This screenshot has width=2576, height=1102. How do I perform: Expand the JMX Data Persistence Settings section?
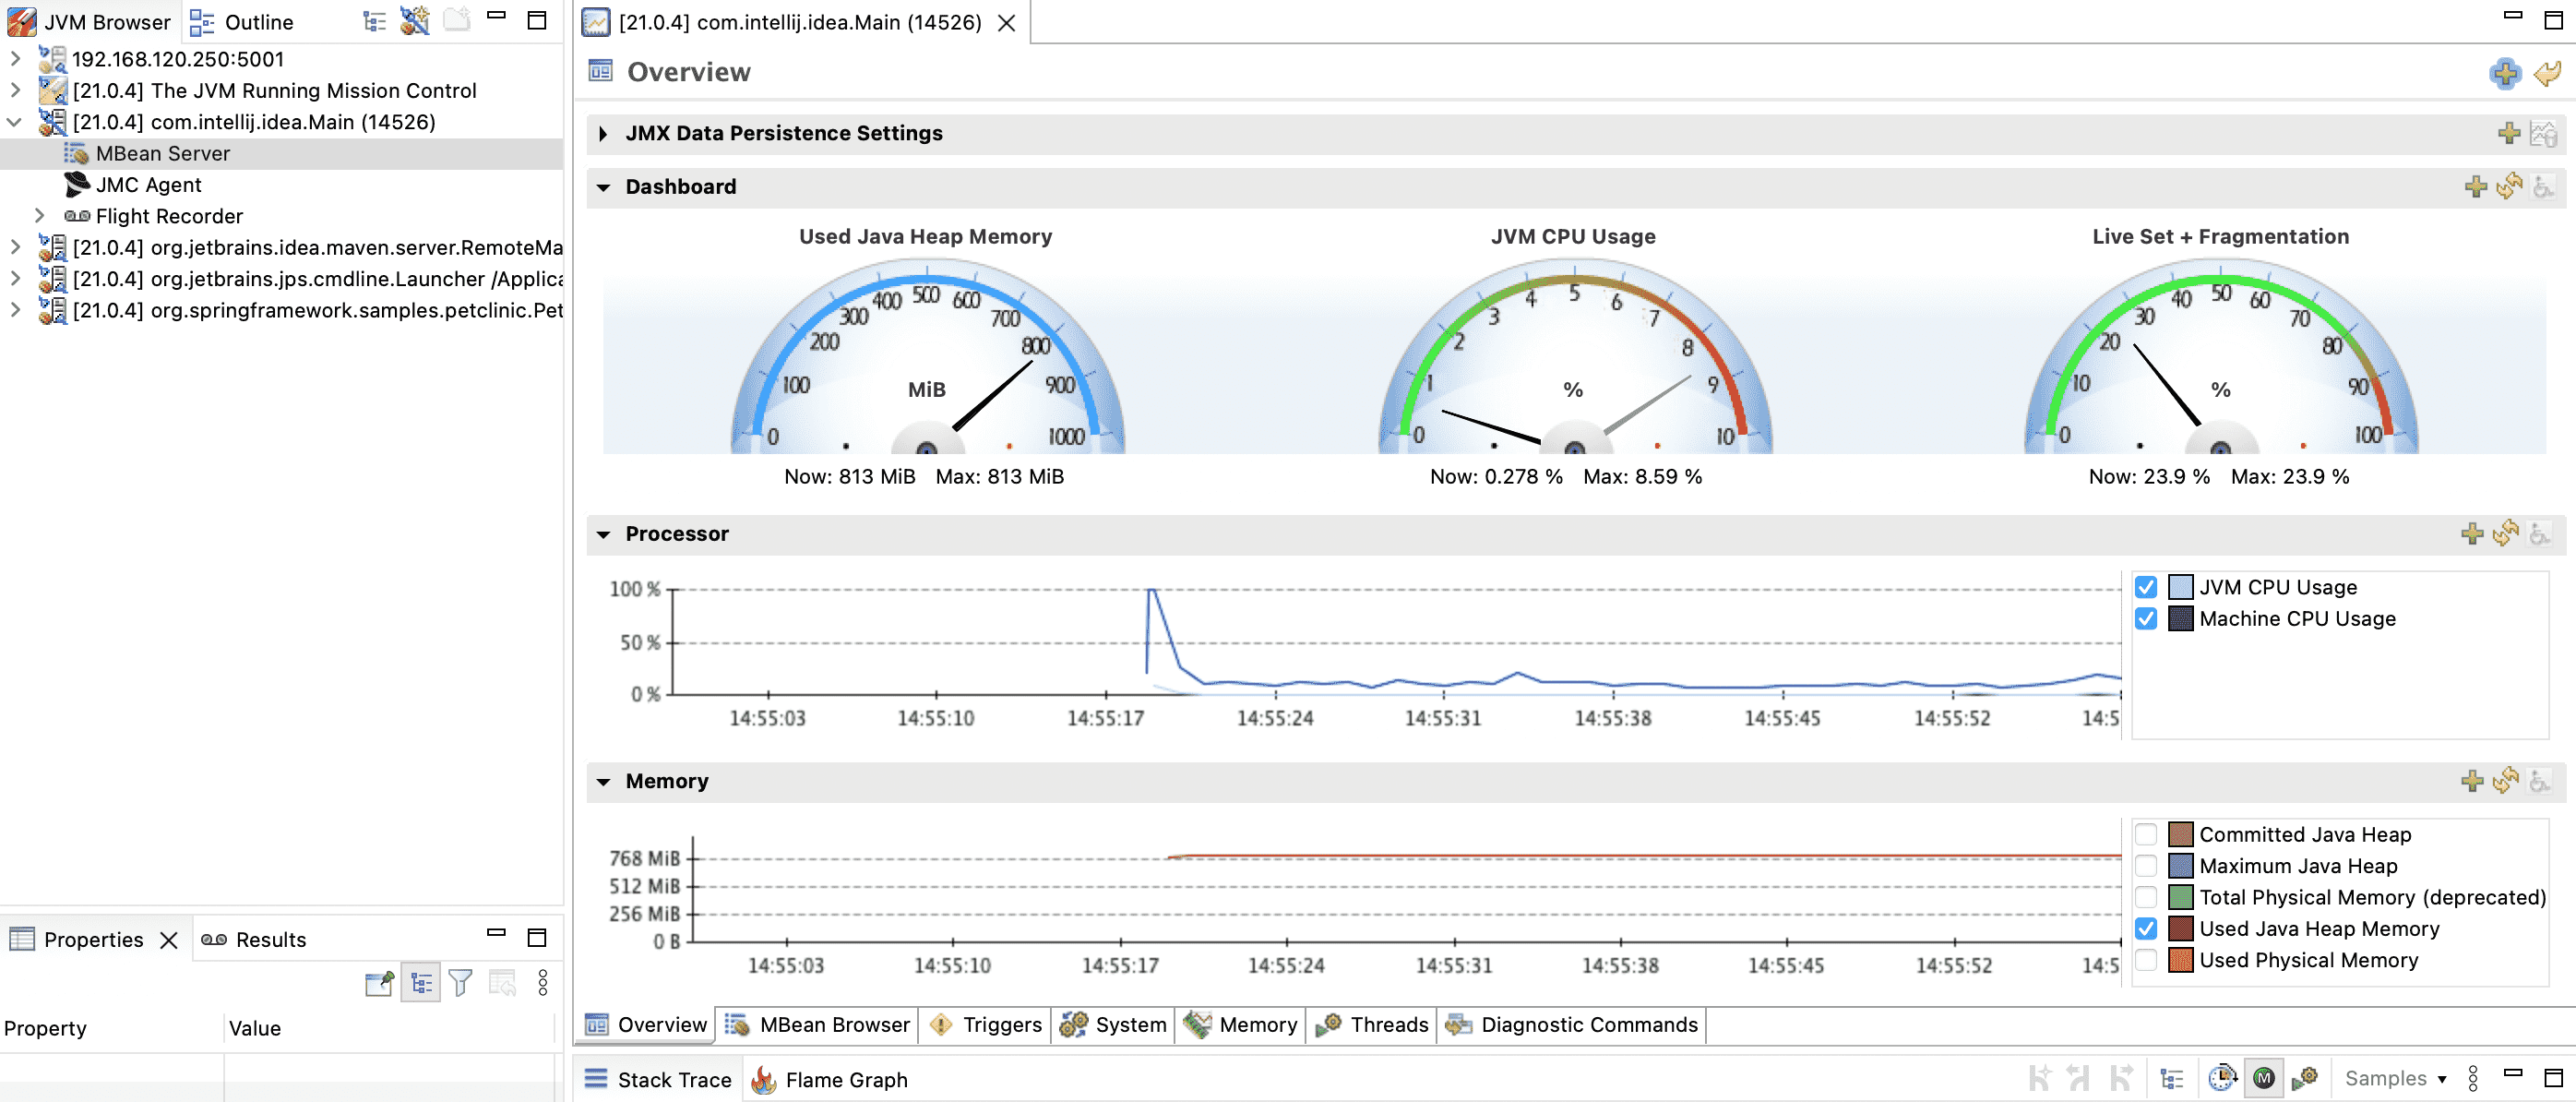[603, 132]
